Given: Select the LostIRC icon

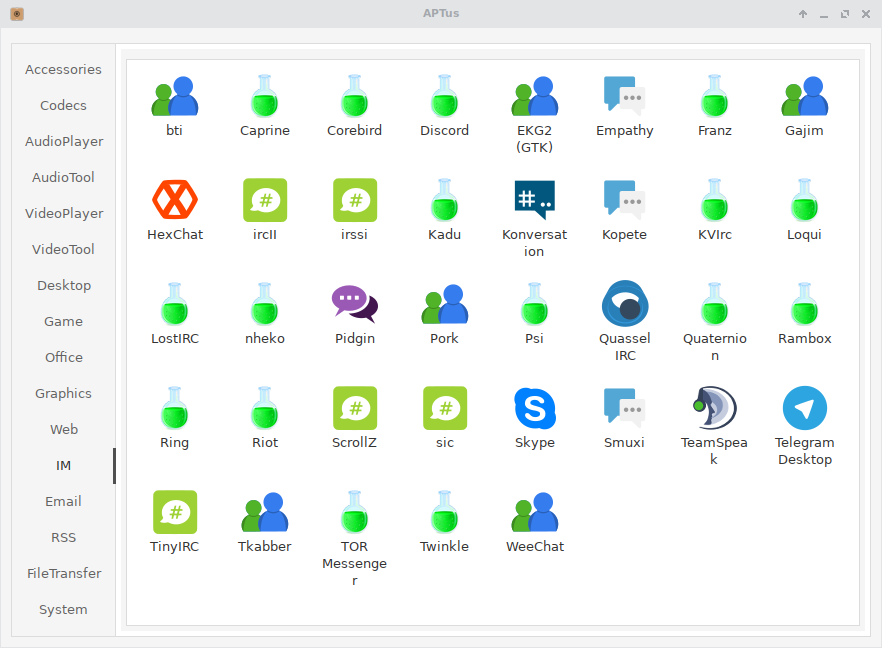Looking at the screenshot, I should pos(174,304).
